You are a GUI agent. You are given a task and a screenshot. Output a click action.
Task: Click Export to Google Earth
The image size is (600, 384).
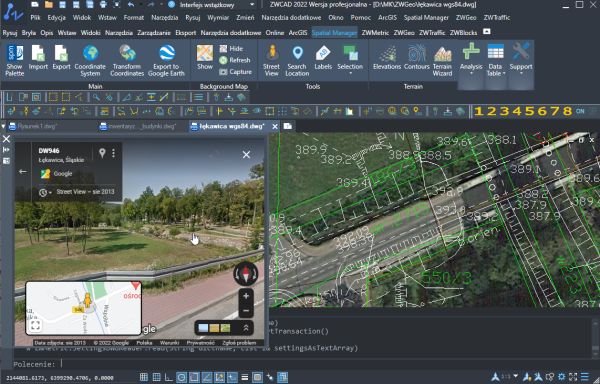pos(166,60)
